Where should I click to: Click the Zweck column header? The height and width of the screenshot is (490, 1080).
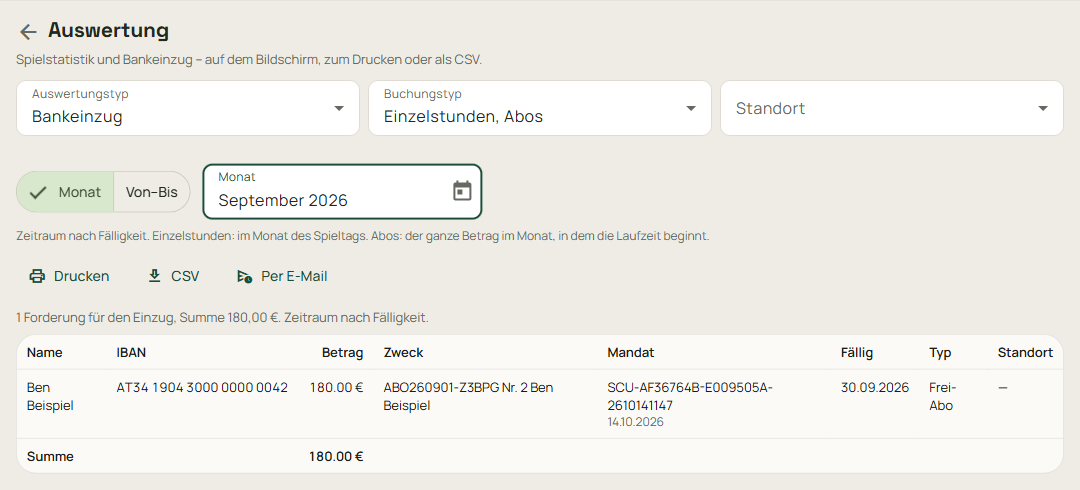coord(404,353)
